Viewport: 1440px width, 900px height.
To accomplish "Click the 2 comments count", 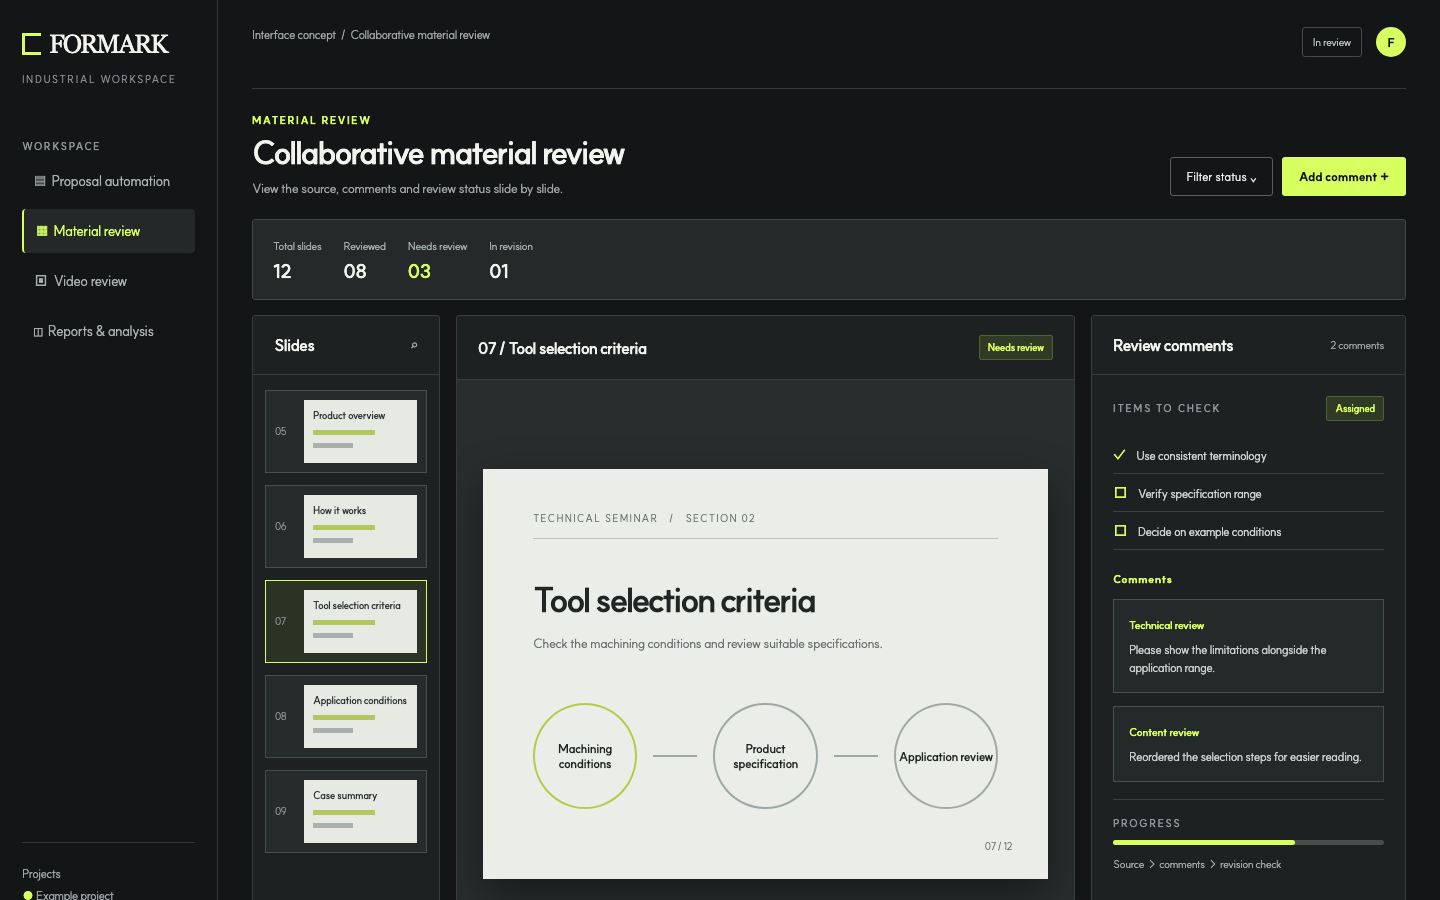I will click(1357, 345).
